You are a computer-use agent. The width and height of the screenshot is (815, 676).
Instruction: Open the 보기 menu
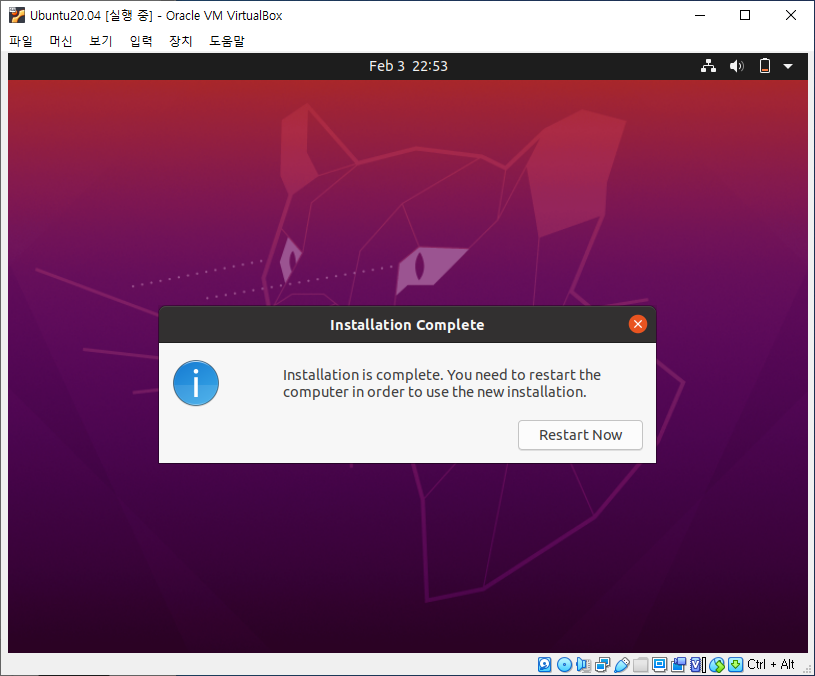[101, 41]
